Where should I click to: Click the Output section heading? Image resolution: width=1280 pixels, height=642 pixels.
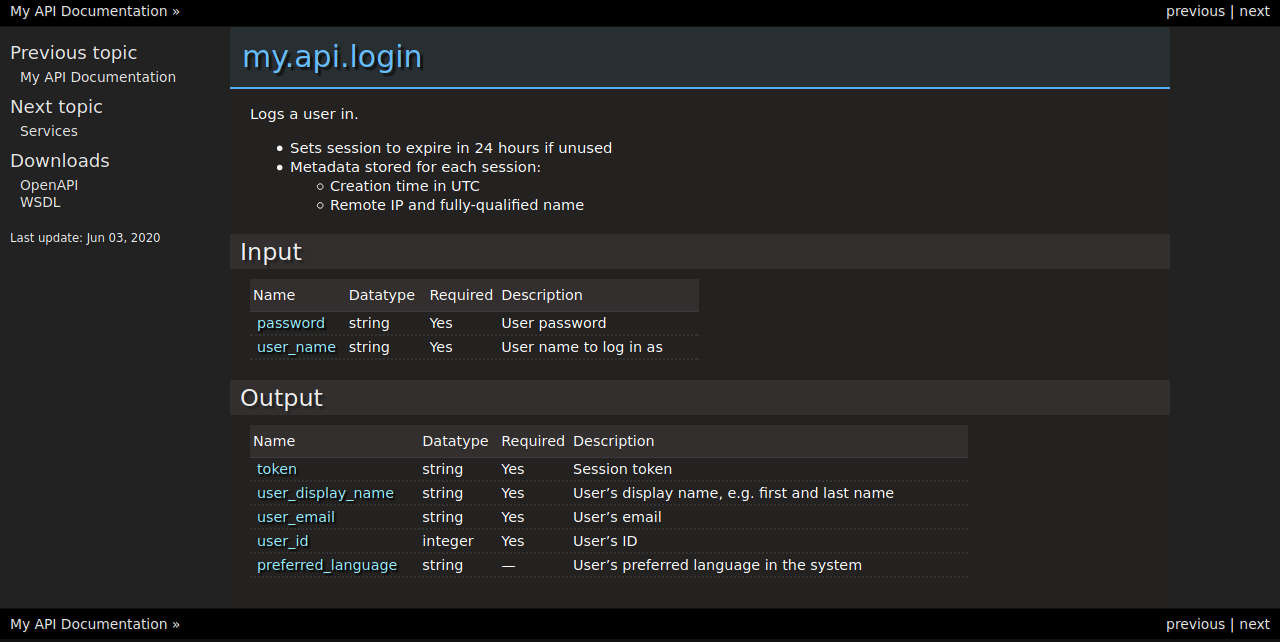coord(281,398)
